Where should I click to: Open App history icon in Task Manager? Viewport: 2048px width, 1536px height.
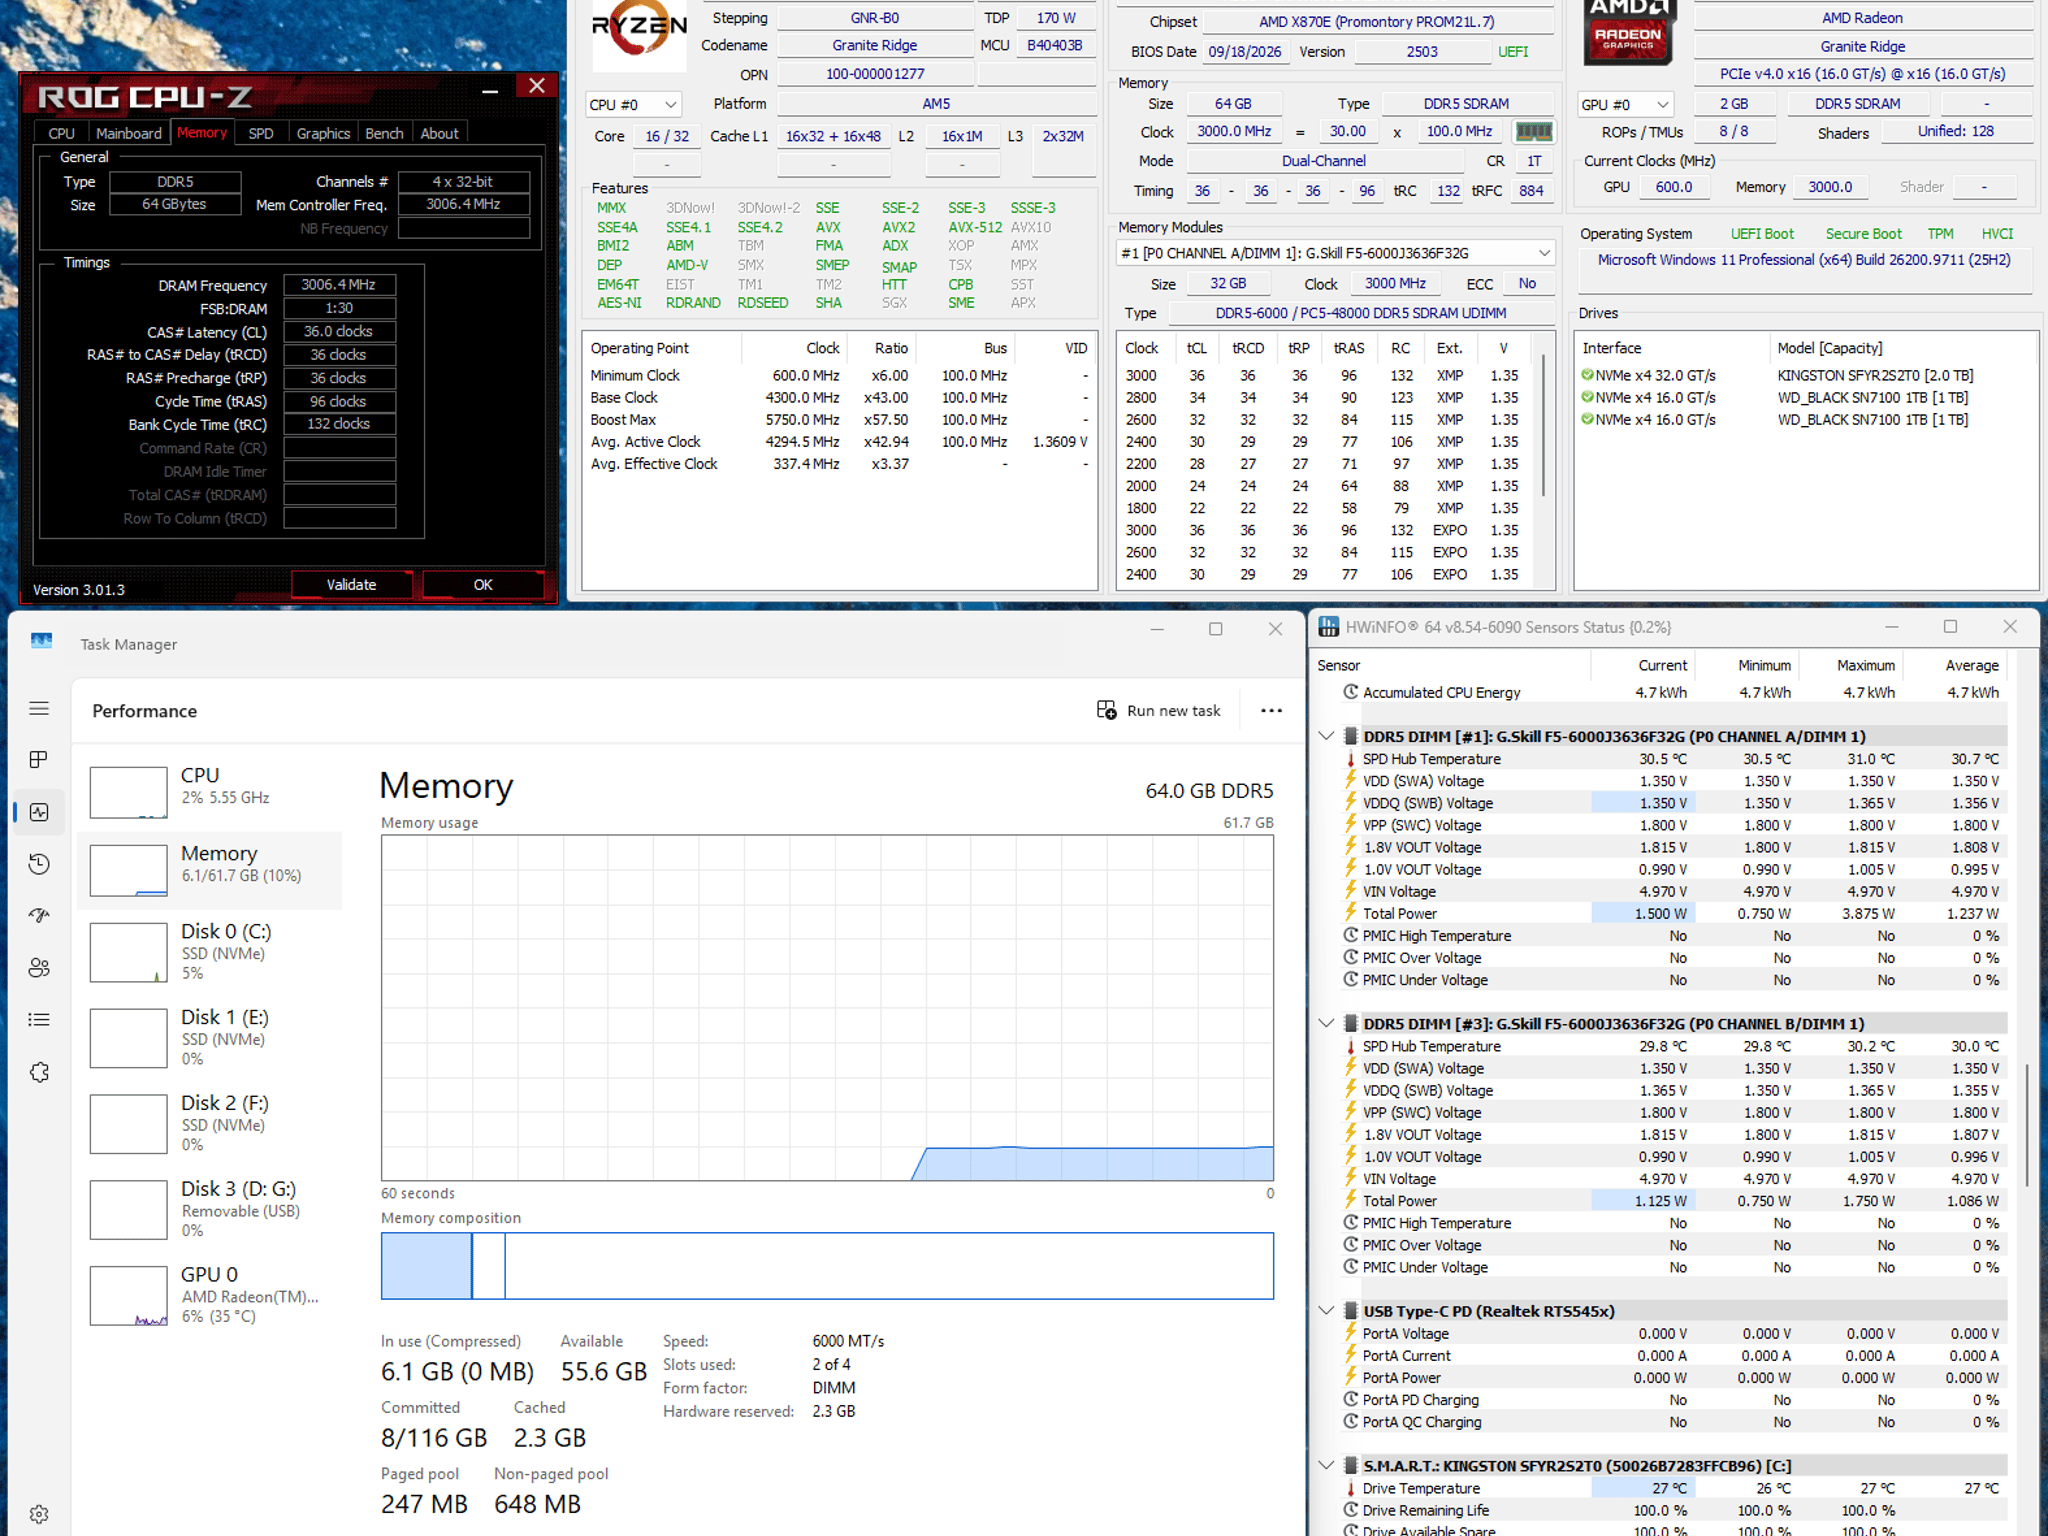coord(39,864)
